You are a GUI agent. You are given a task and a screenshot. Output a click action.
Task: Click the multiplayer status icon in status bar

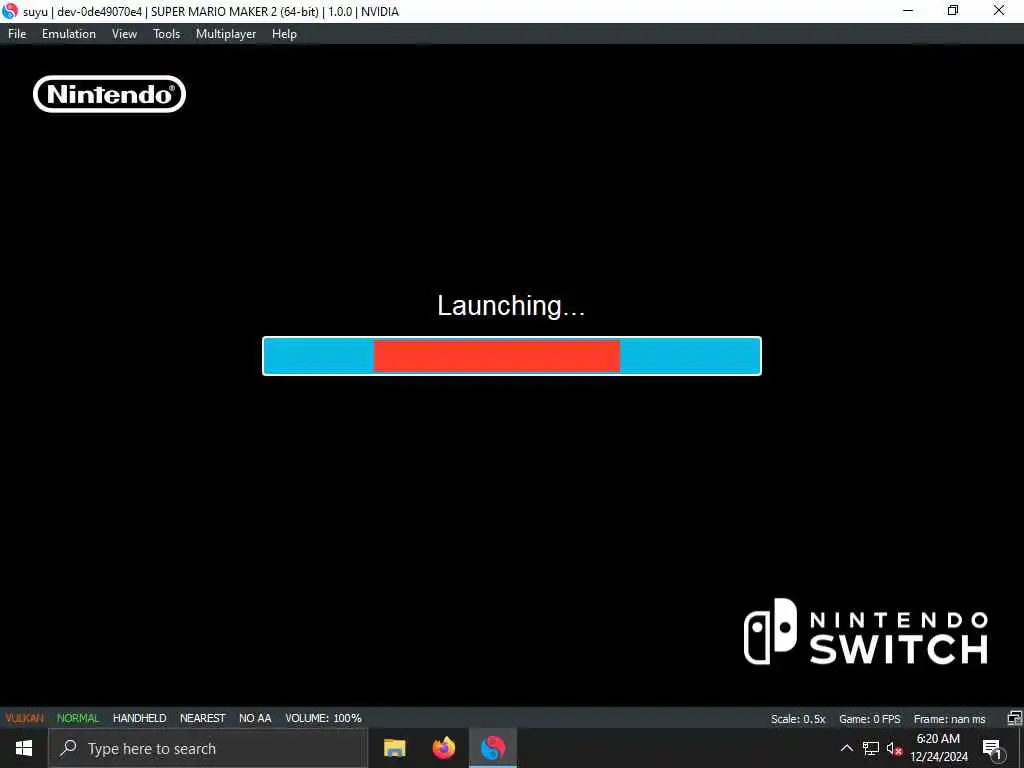click(1014, 718)
